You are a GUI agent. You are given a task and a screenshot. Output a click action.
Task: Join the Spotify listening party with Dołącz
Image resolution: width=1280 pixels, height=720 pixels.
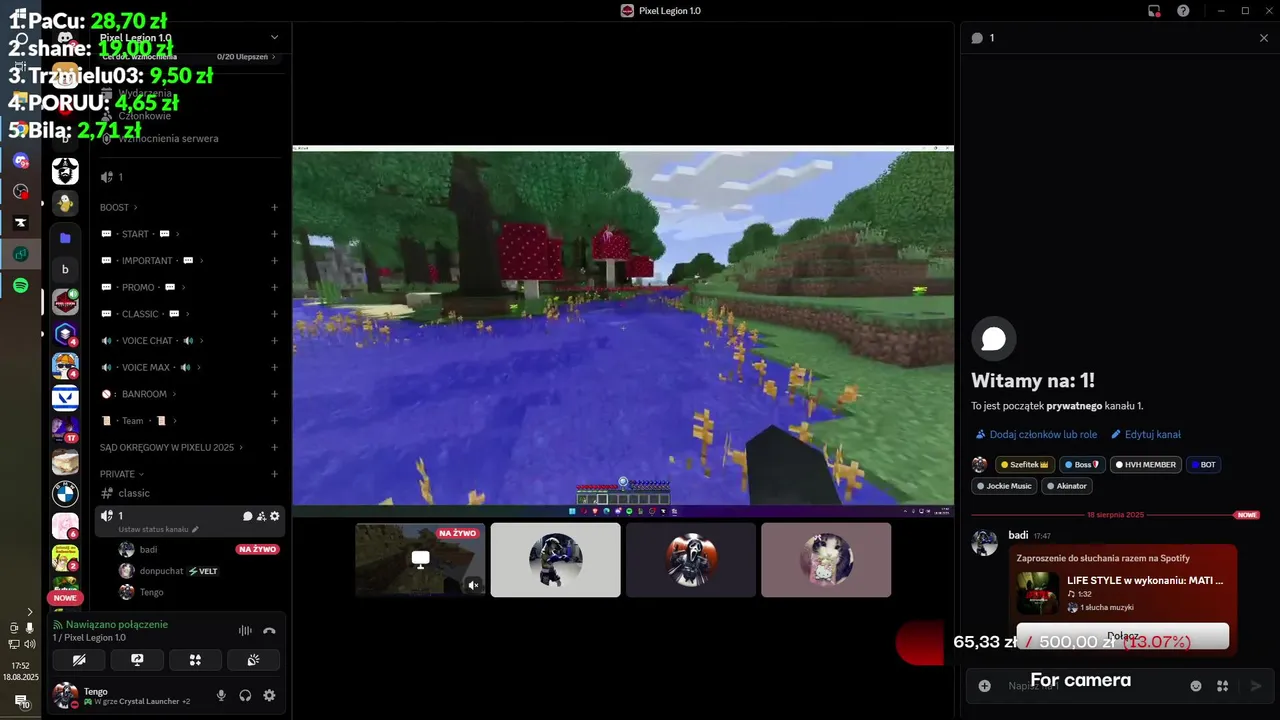coord(1123,636)
